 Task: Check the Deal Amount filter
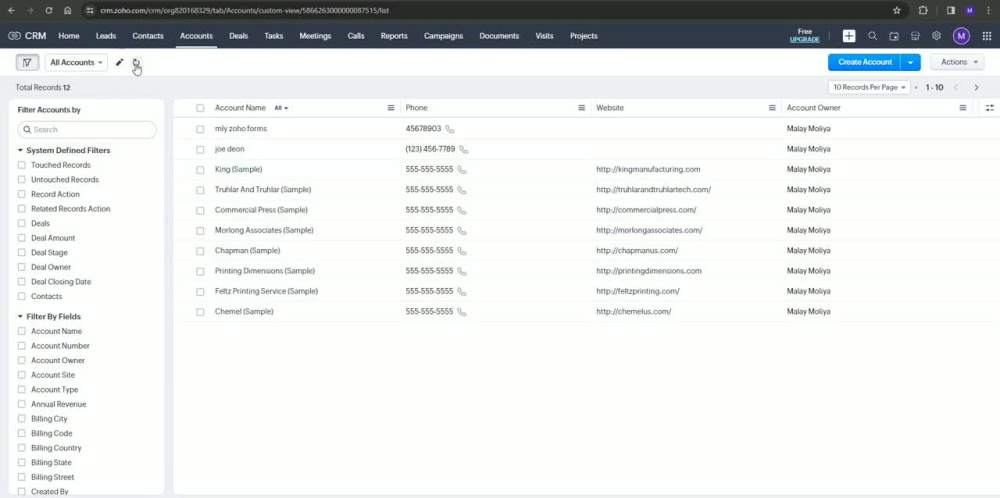coord(22,238)
